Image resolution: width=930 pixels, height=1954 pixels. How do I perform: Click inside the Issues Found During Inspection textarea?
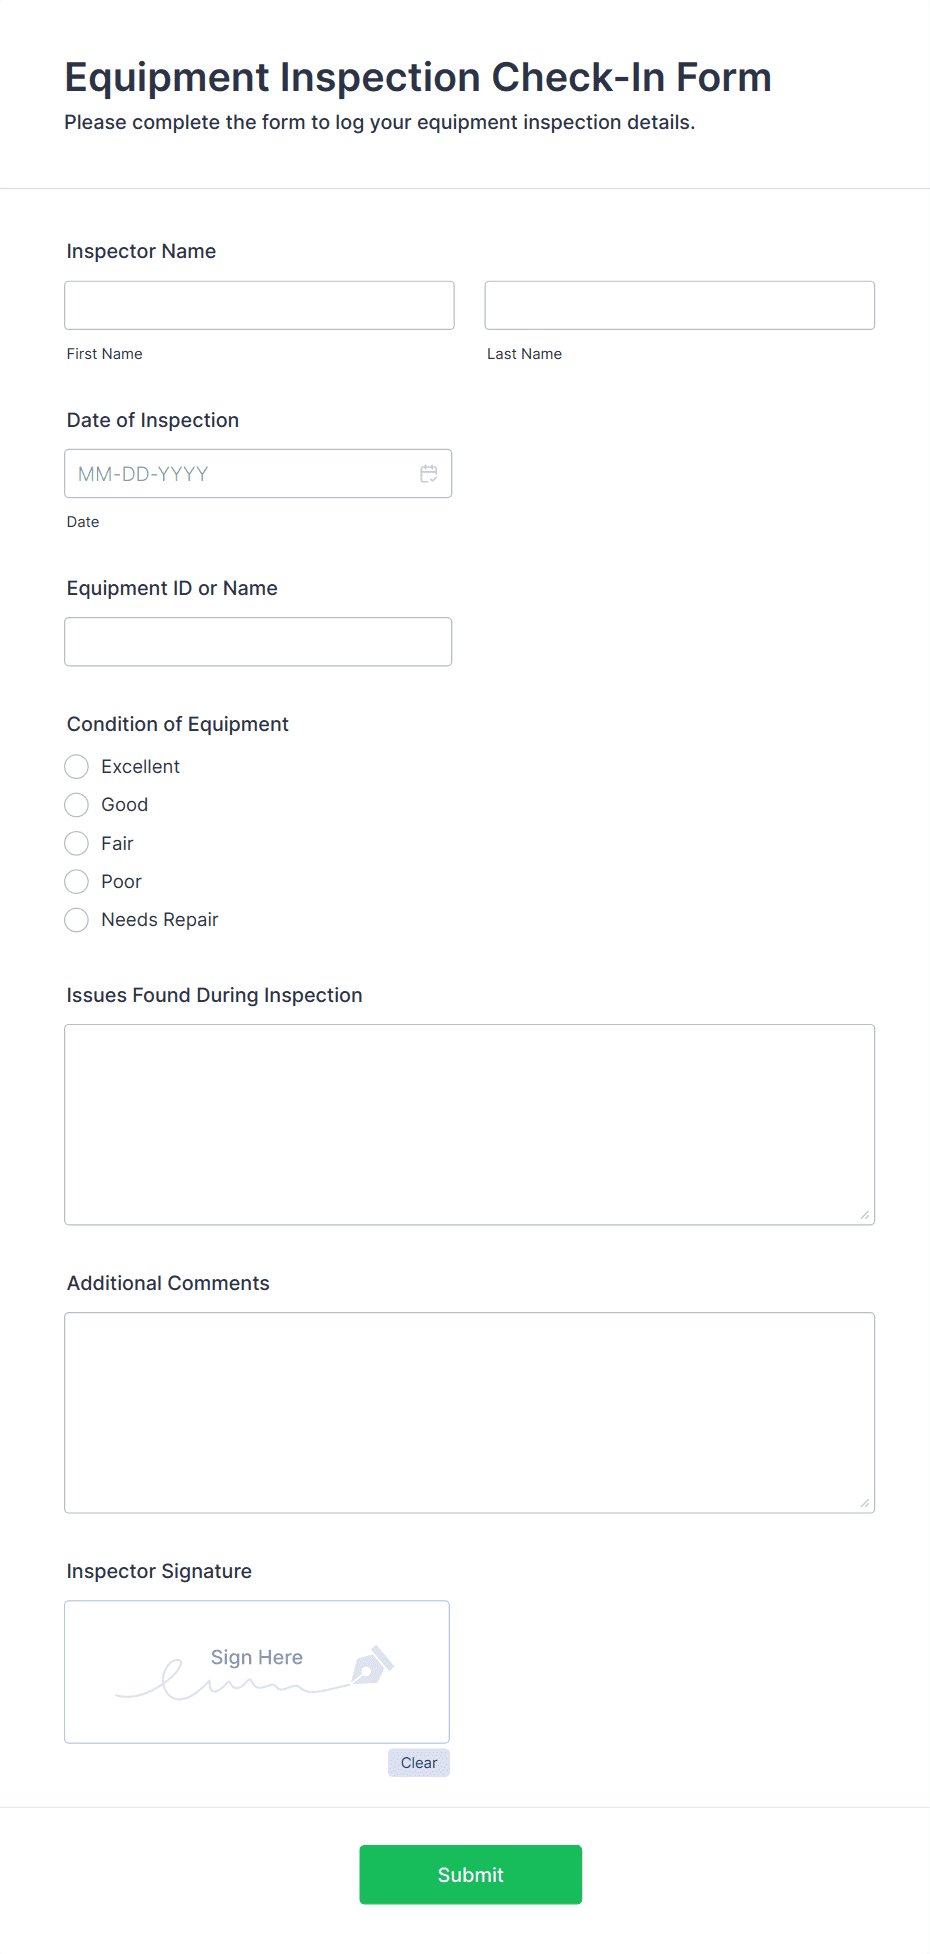pyautogui.click(x=469, y=1123)
